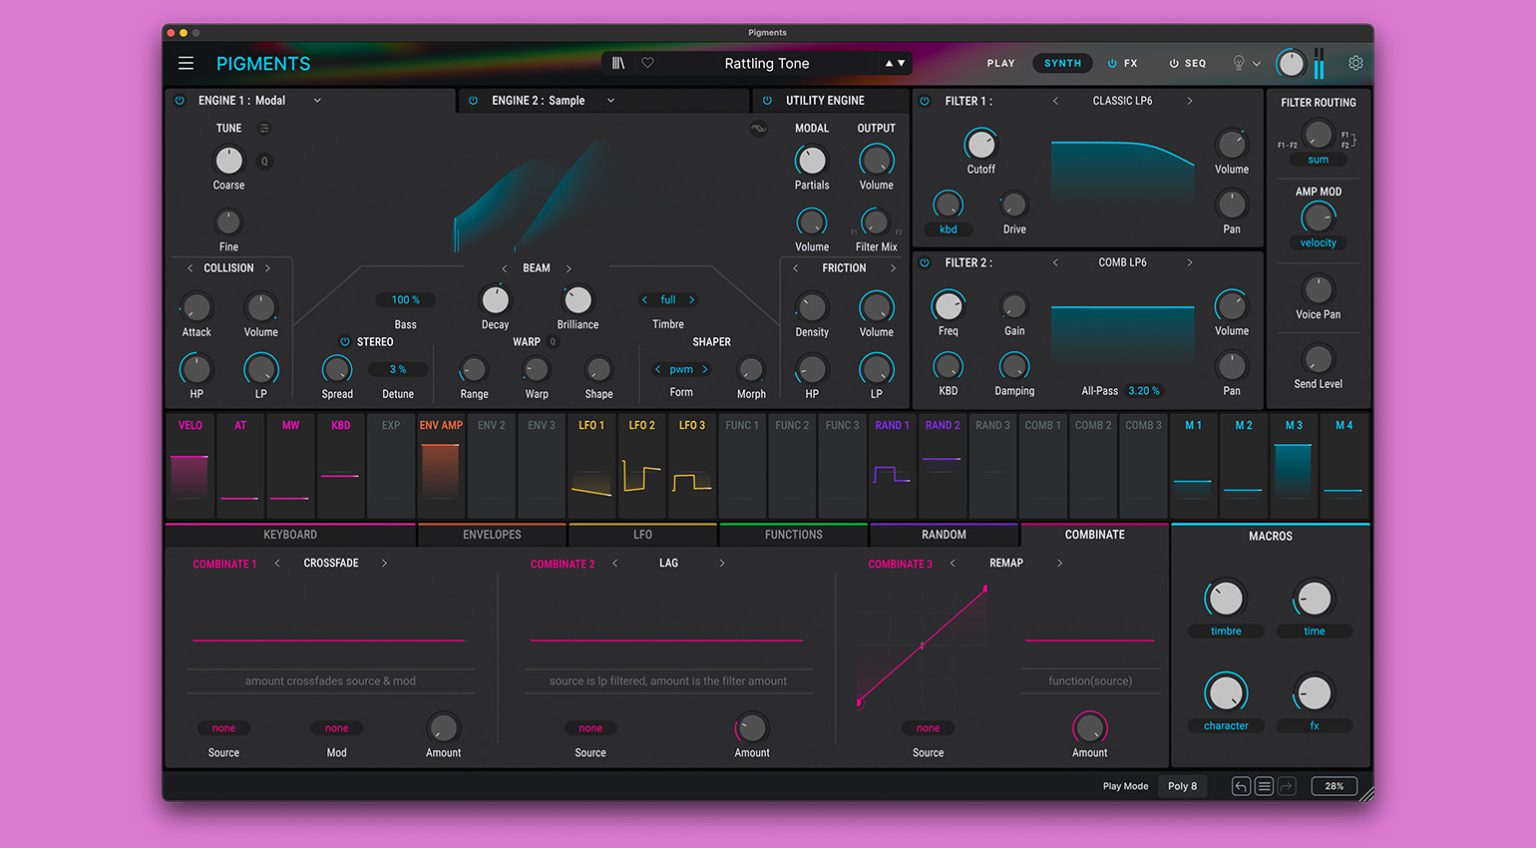Toggle the FX section power switch
Screen dimensions: 1536x848
tap(1113, 62)
